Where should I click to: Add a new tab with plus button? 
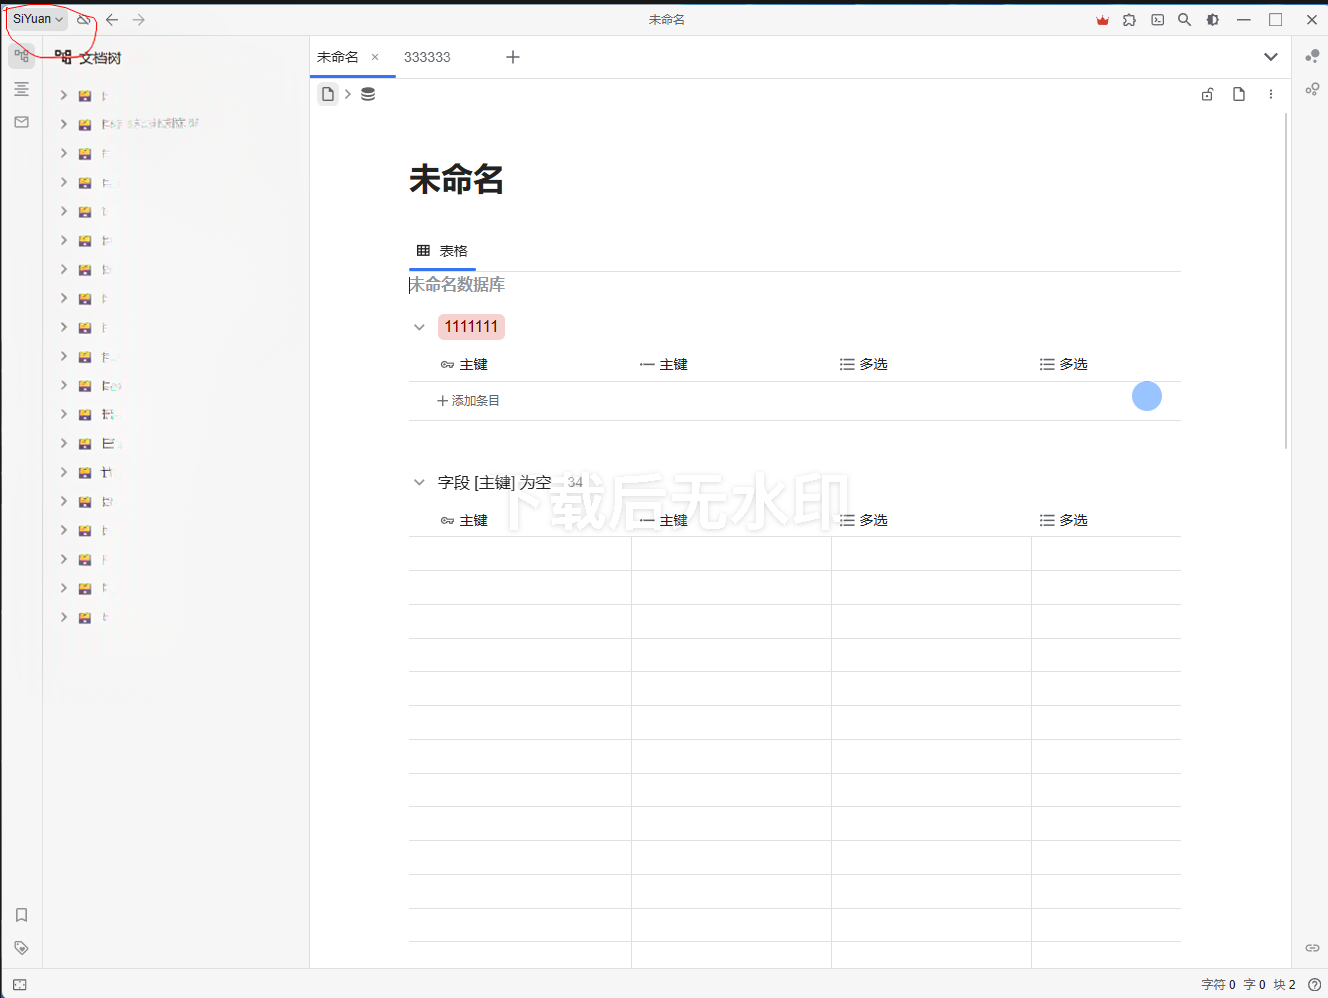tap(513, 57)
